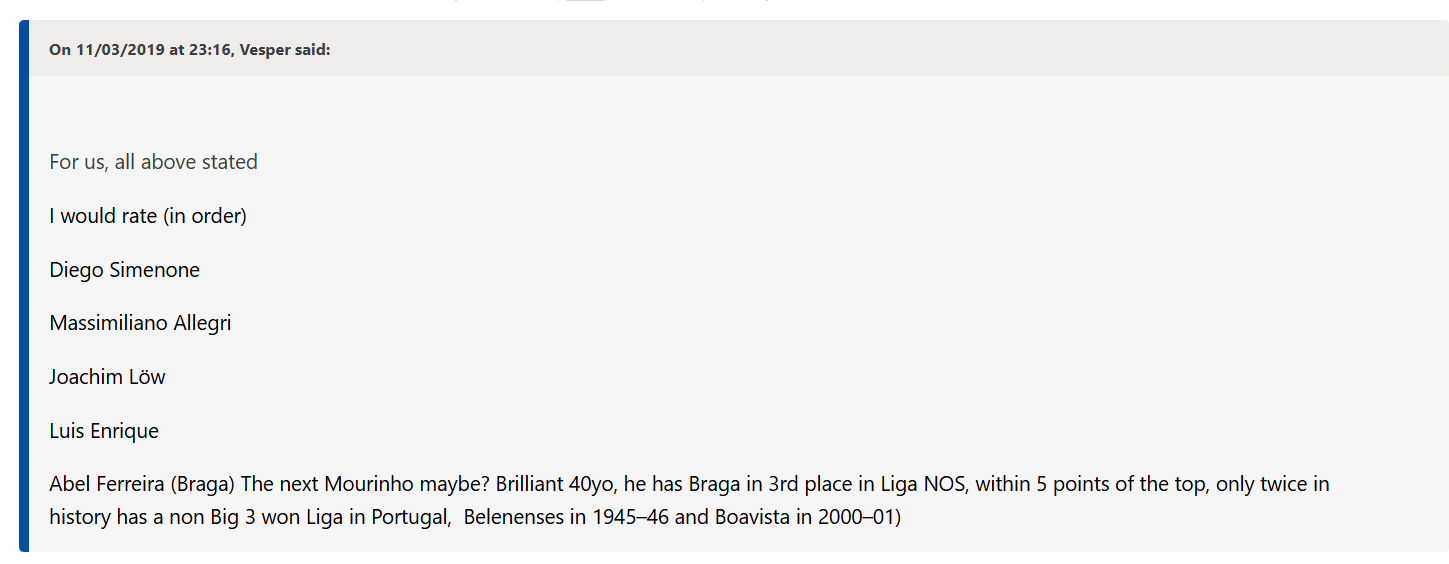Click the text 'I would rate (in order)'
This screenshot has width=1449, height=564.
pyautogui.click(x=148, y=216)
